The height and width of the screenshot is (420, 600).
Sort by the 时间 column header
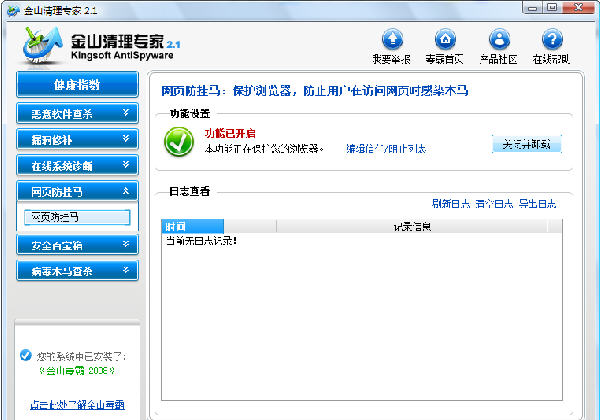[192, 226]
